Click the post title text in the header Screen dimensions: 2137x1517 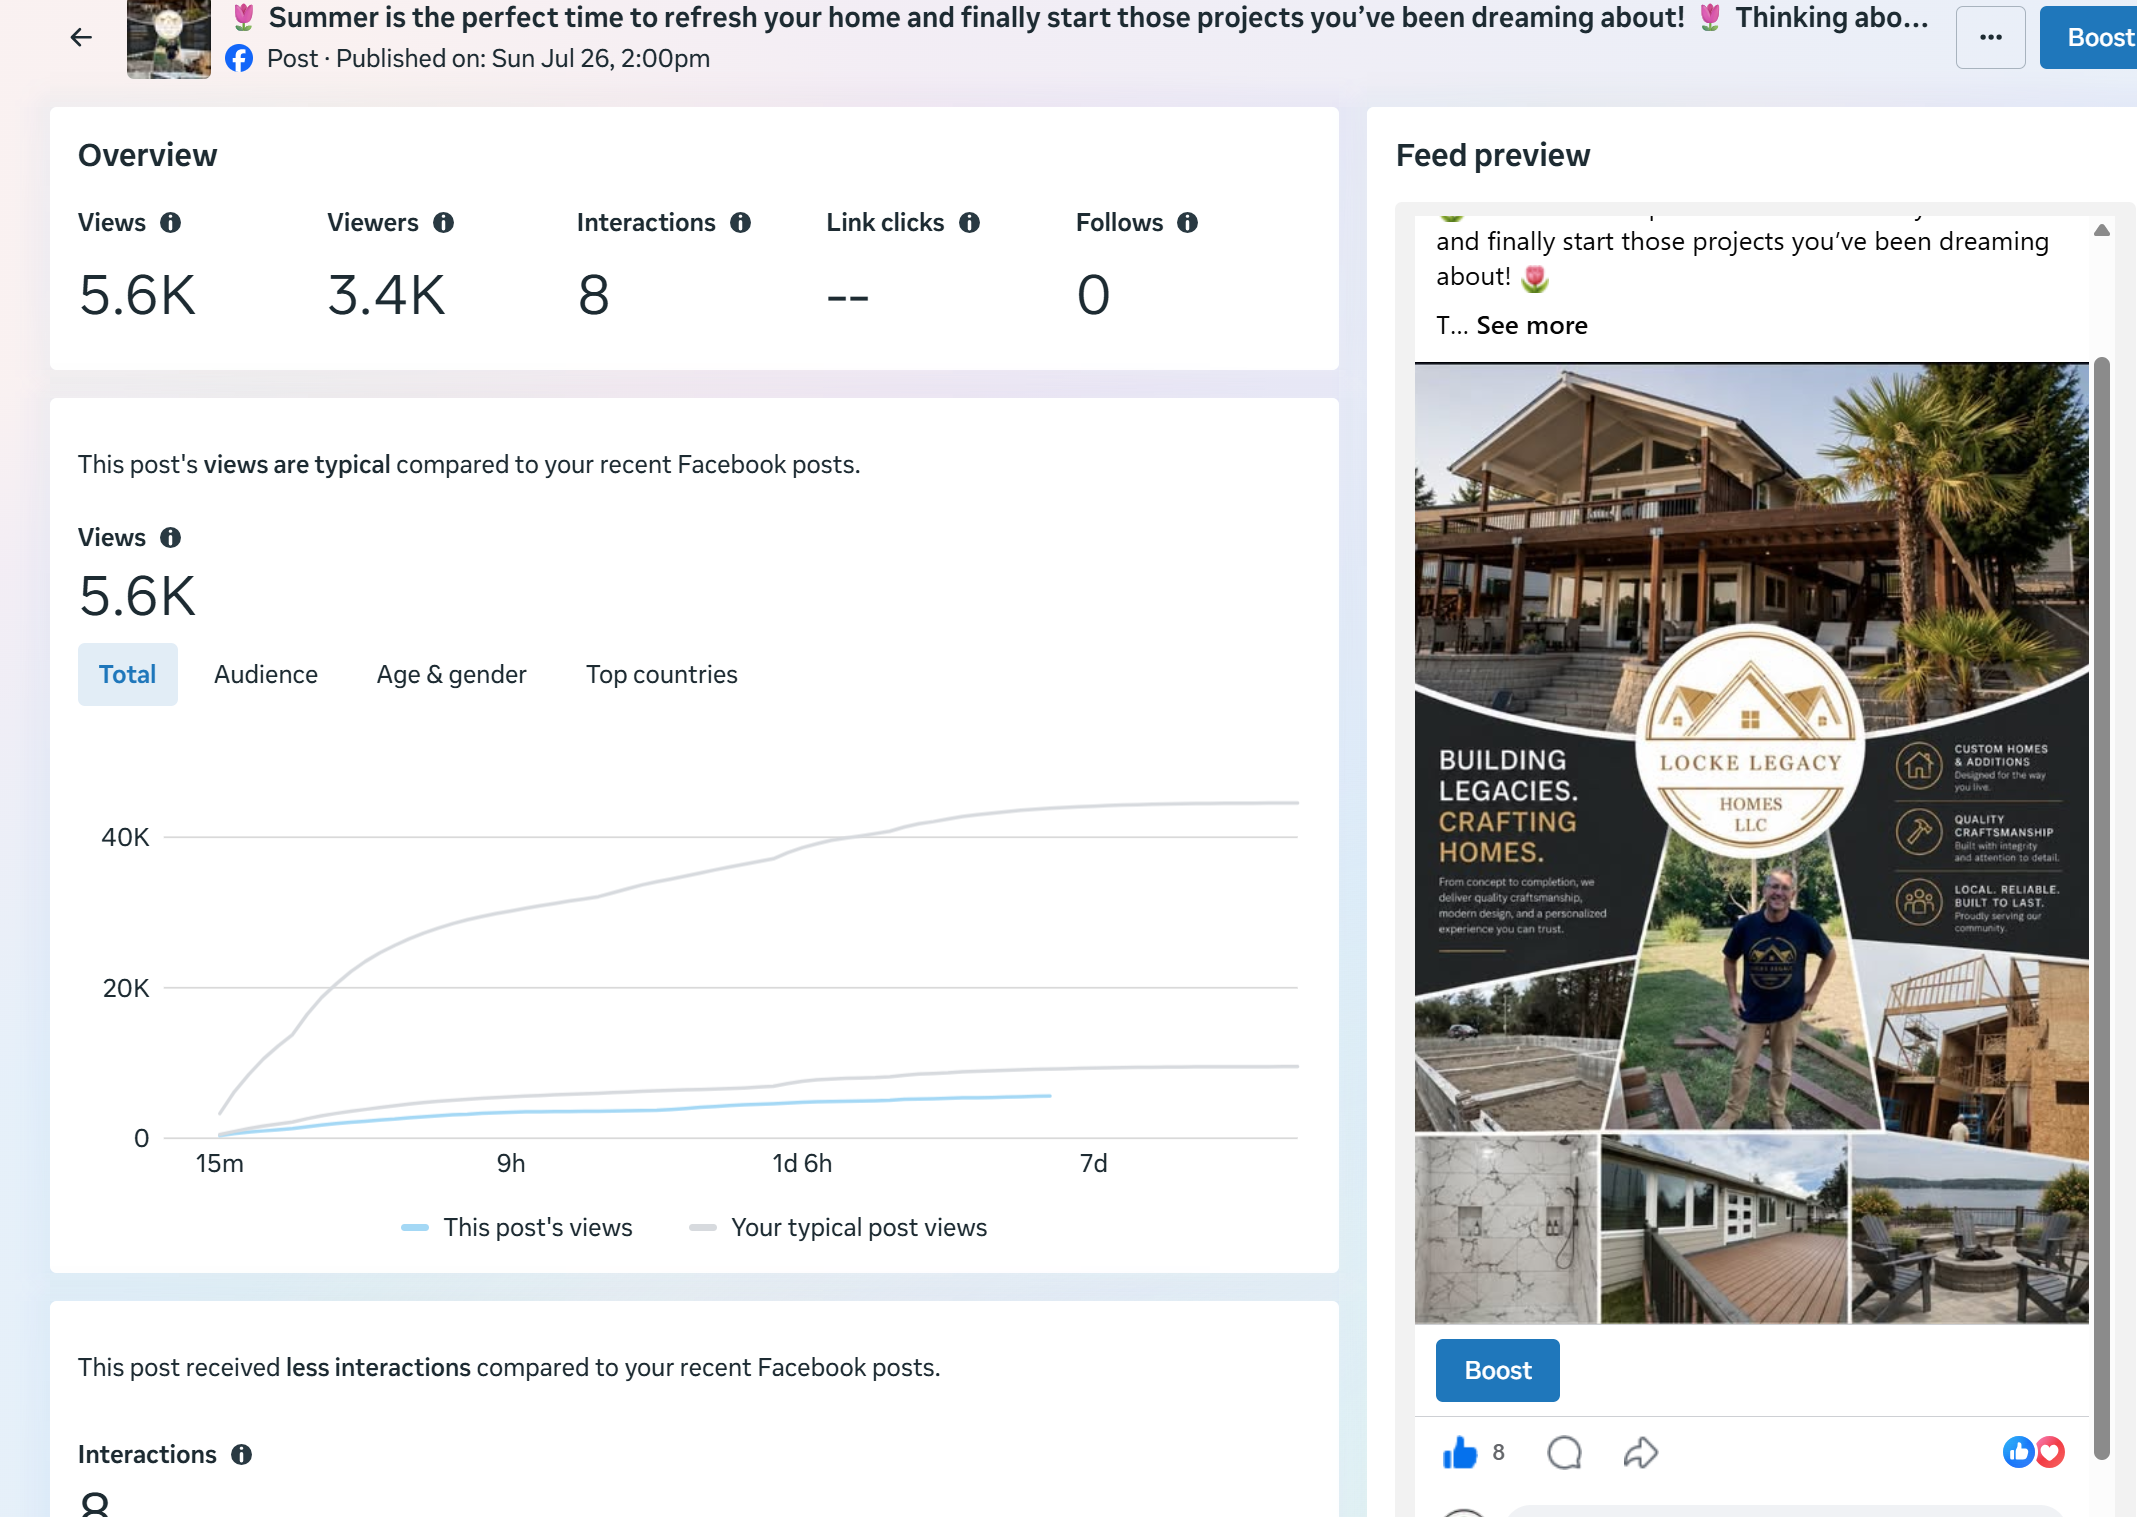[1080, 17]
